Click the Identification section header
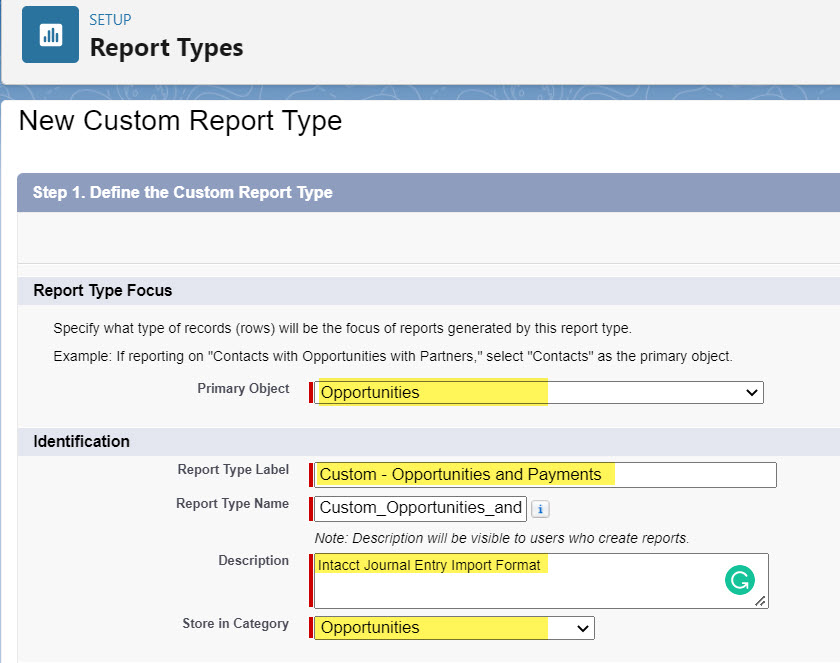The height and width of the screenshot is (663, 840). [82, 441]
